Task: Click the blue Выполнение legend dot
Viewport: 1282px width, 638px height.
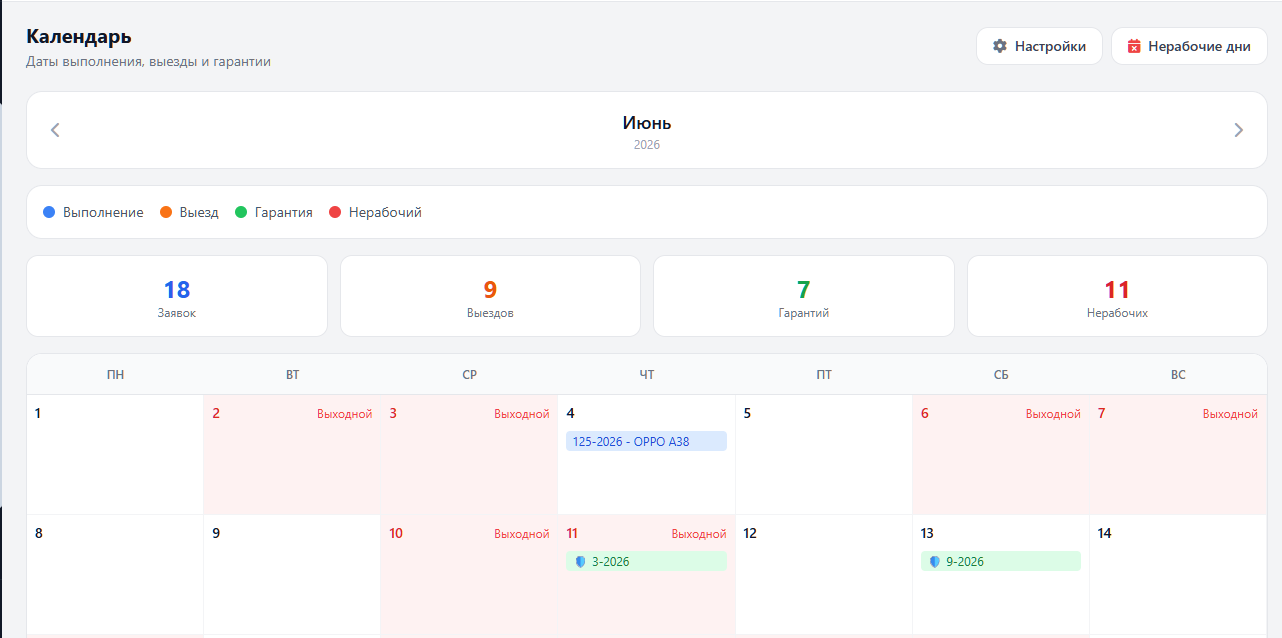Action: pyautogui.click(x=49, y=212)
